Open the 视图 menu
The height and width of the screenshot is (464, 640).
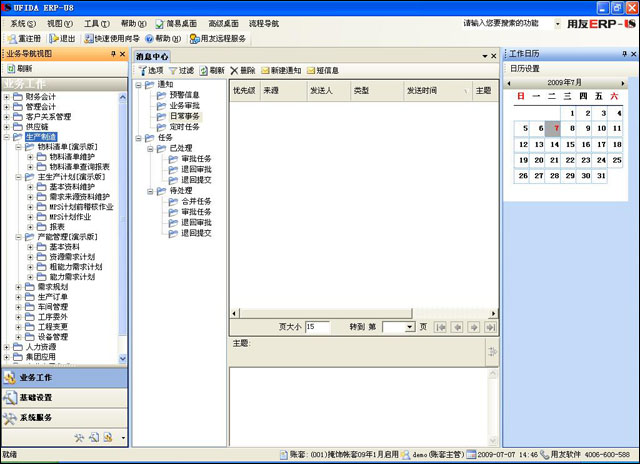pos(60,24)
